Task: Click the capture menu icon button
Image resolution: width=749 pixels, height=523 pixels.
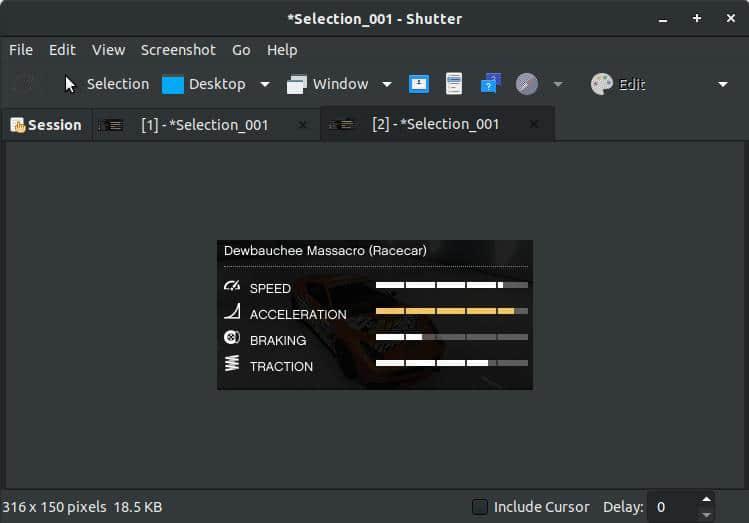Action: tap(454, 84)
